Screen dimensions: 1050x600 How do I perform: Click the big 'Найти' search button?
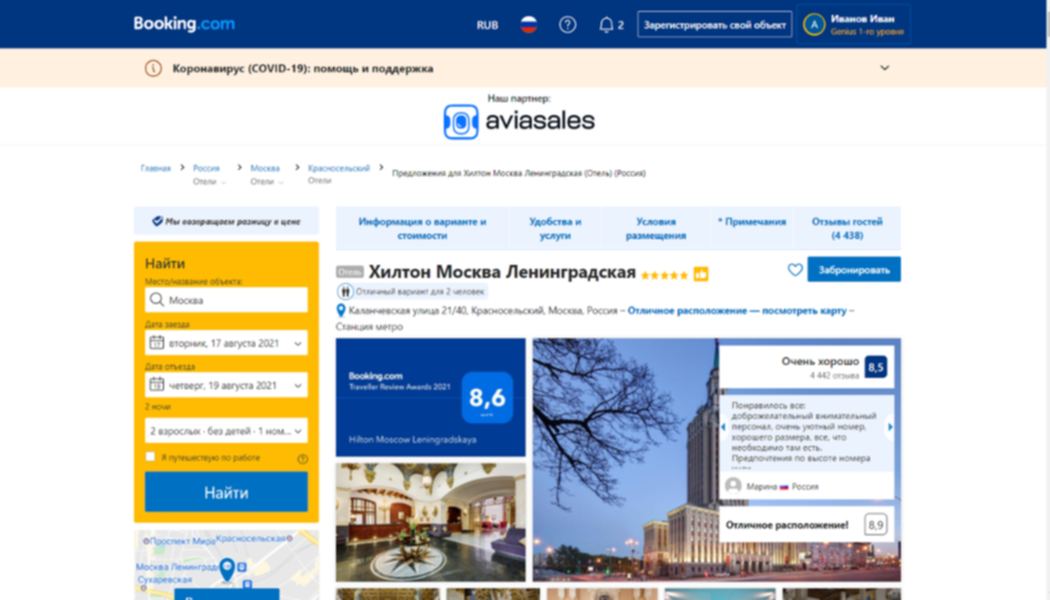(226, 492)
